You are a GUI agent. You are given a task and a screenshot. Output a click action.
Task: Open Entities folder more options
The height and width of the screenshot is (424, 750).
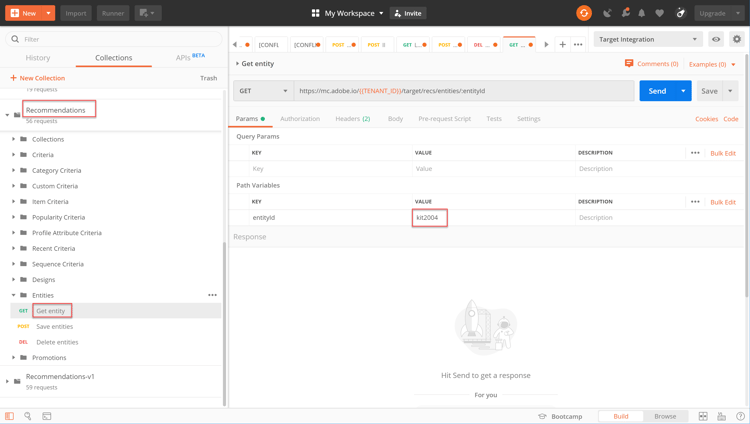coord(212,295)
